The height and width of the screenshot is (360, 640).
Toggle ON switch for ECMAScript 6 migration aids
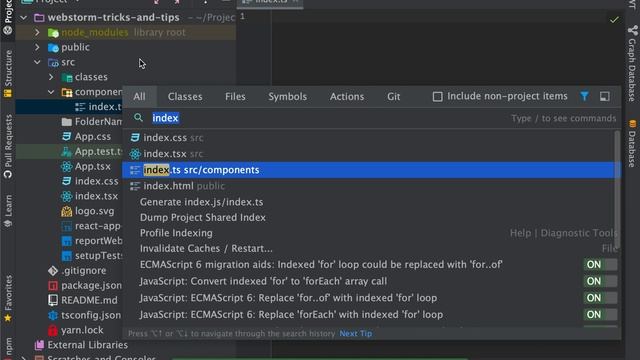[600, 264]
